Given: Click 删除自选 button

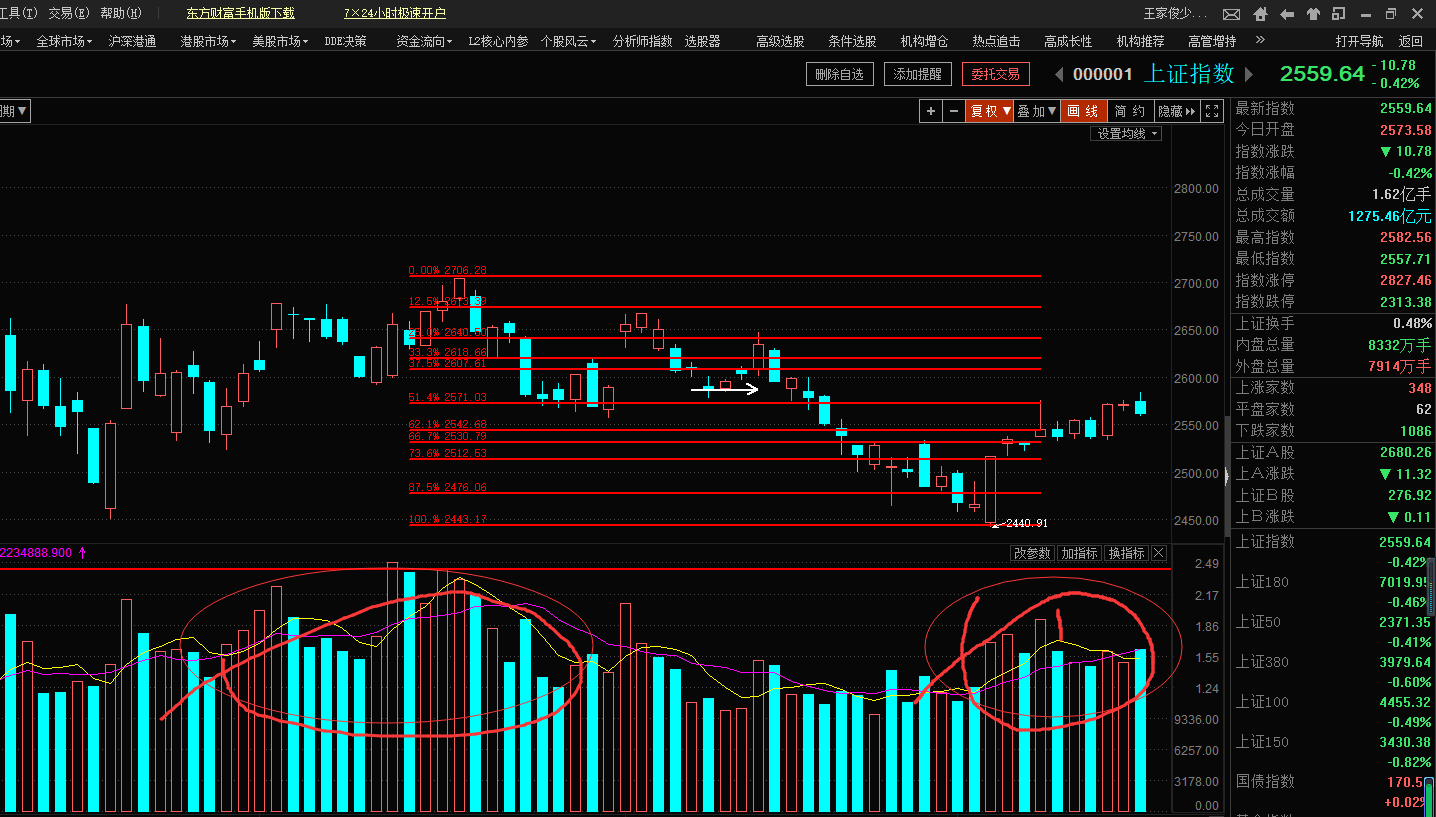Looking at the screenshot, I should click(x=840, y=74).
